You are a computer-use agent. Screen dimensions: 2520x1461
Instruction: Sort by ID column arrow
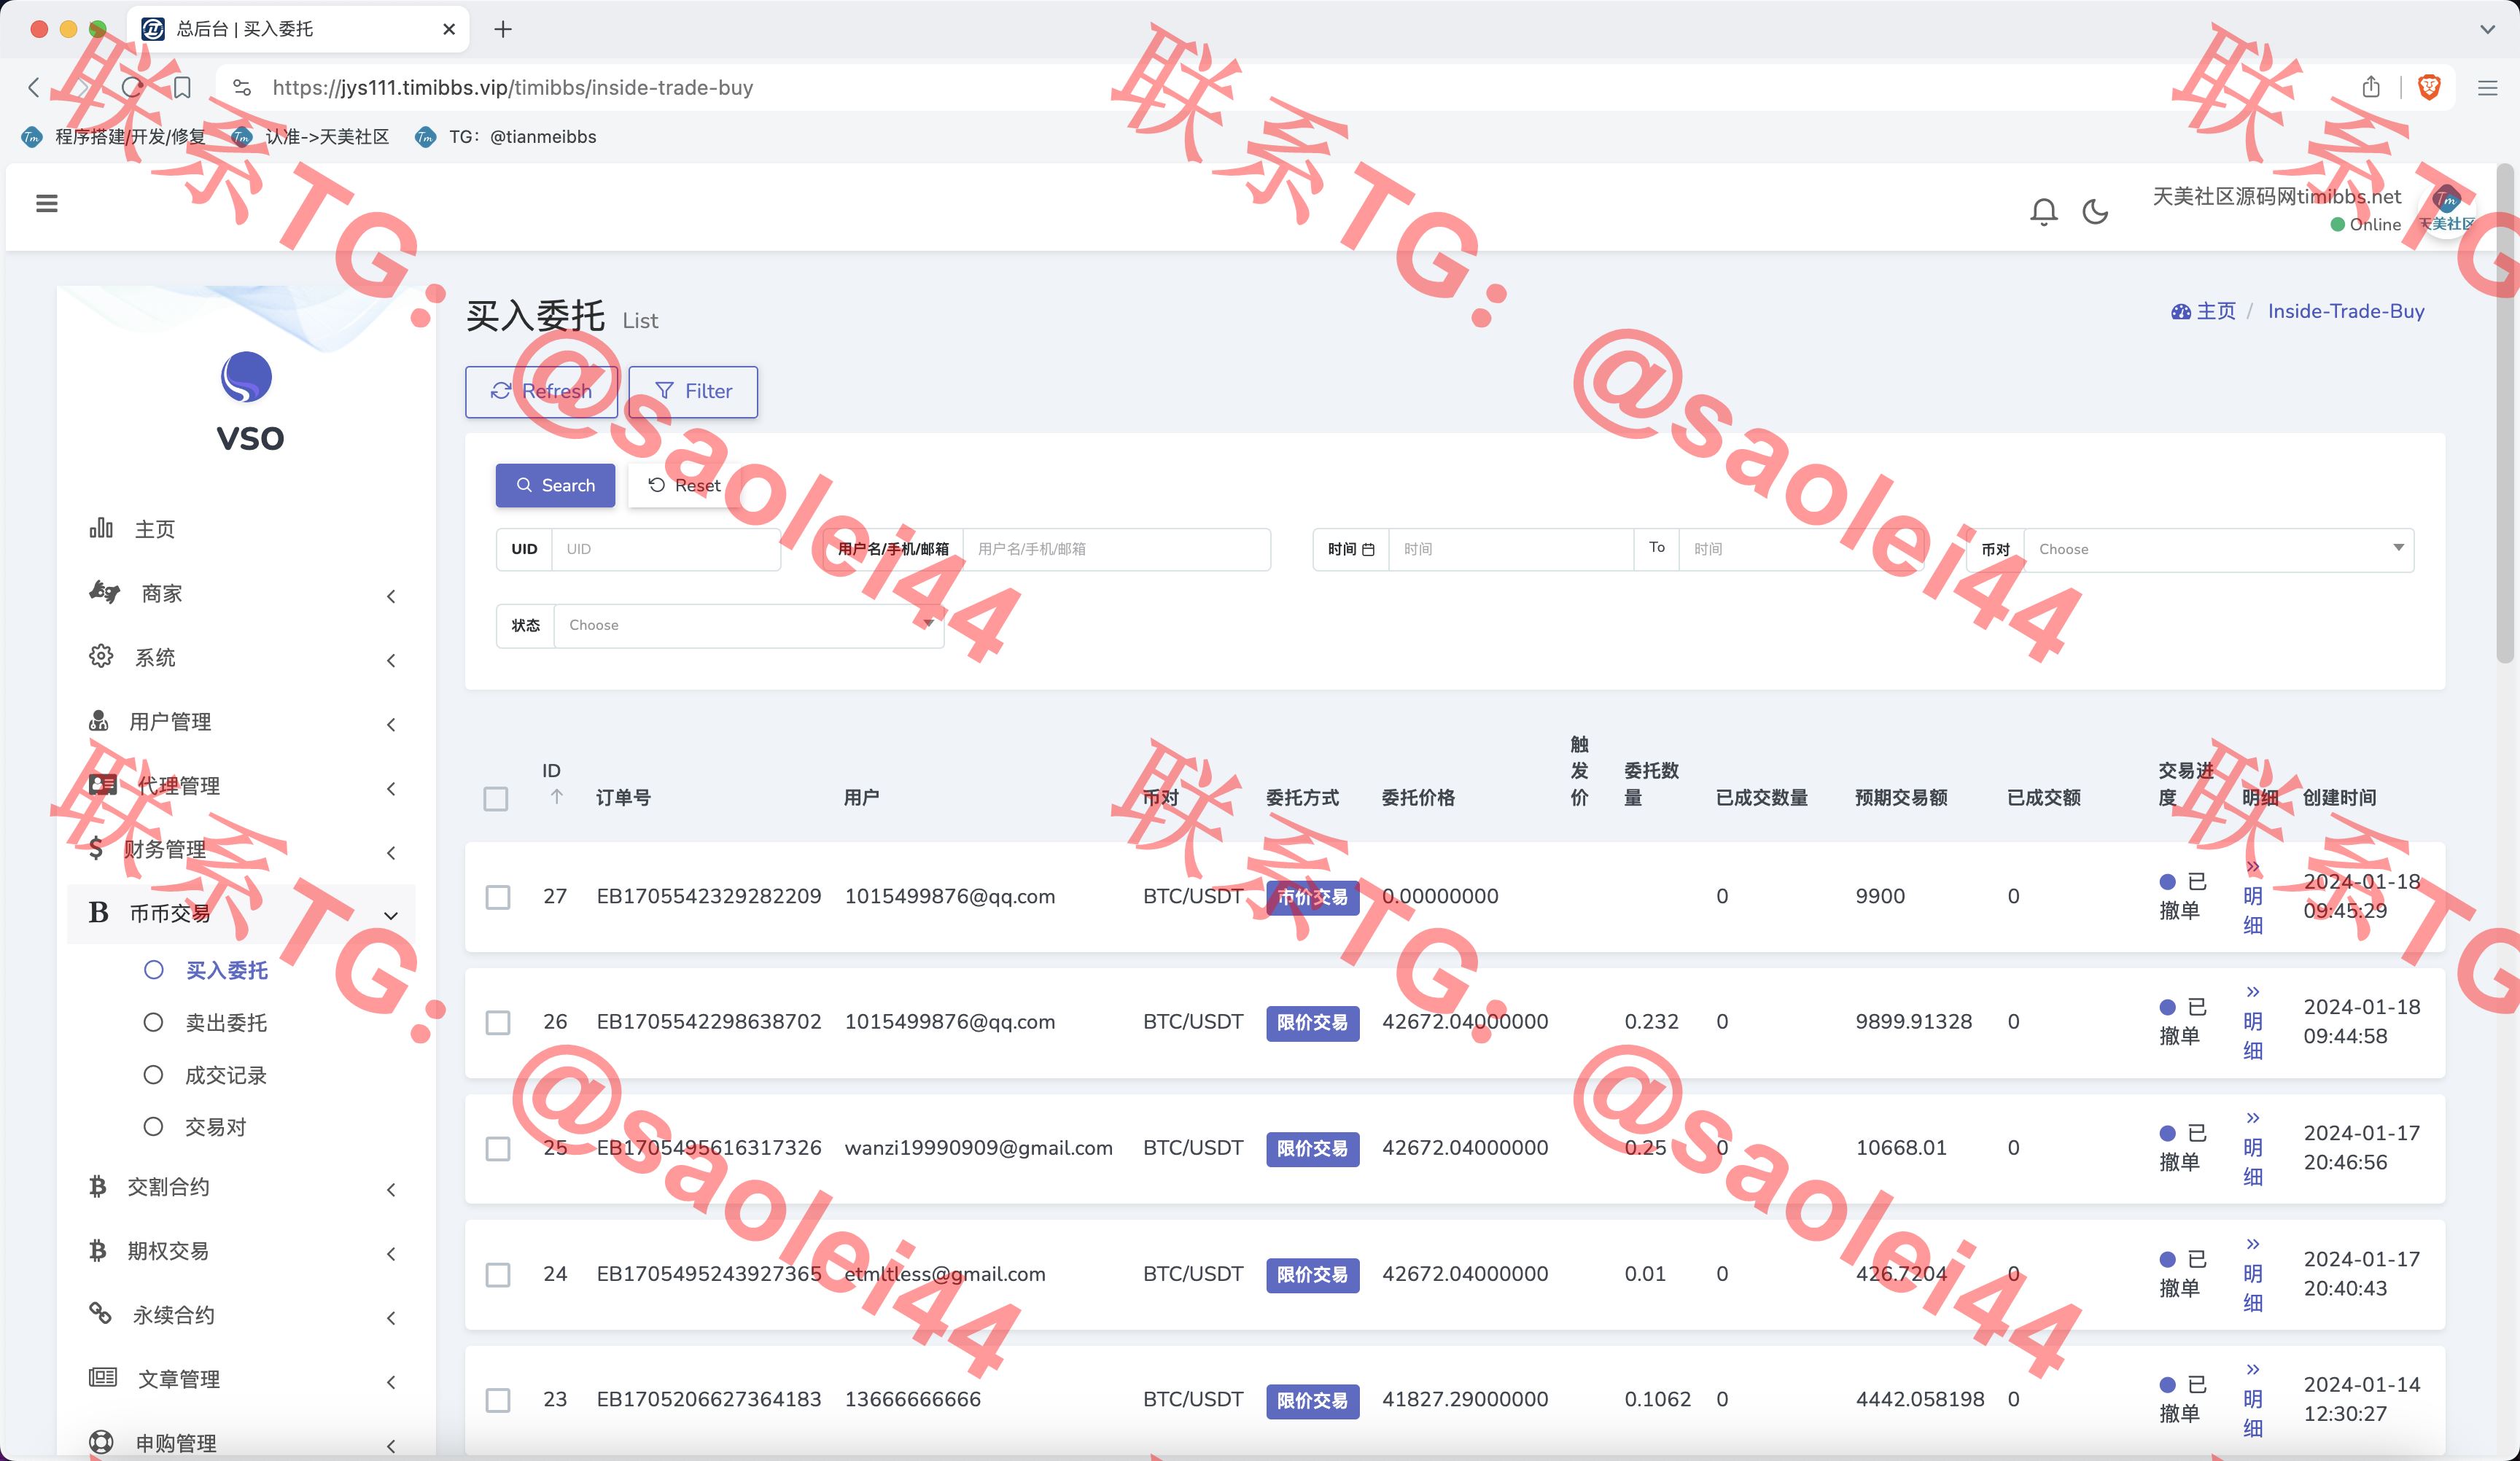(x=557, y=796)
